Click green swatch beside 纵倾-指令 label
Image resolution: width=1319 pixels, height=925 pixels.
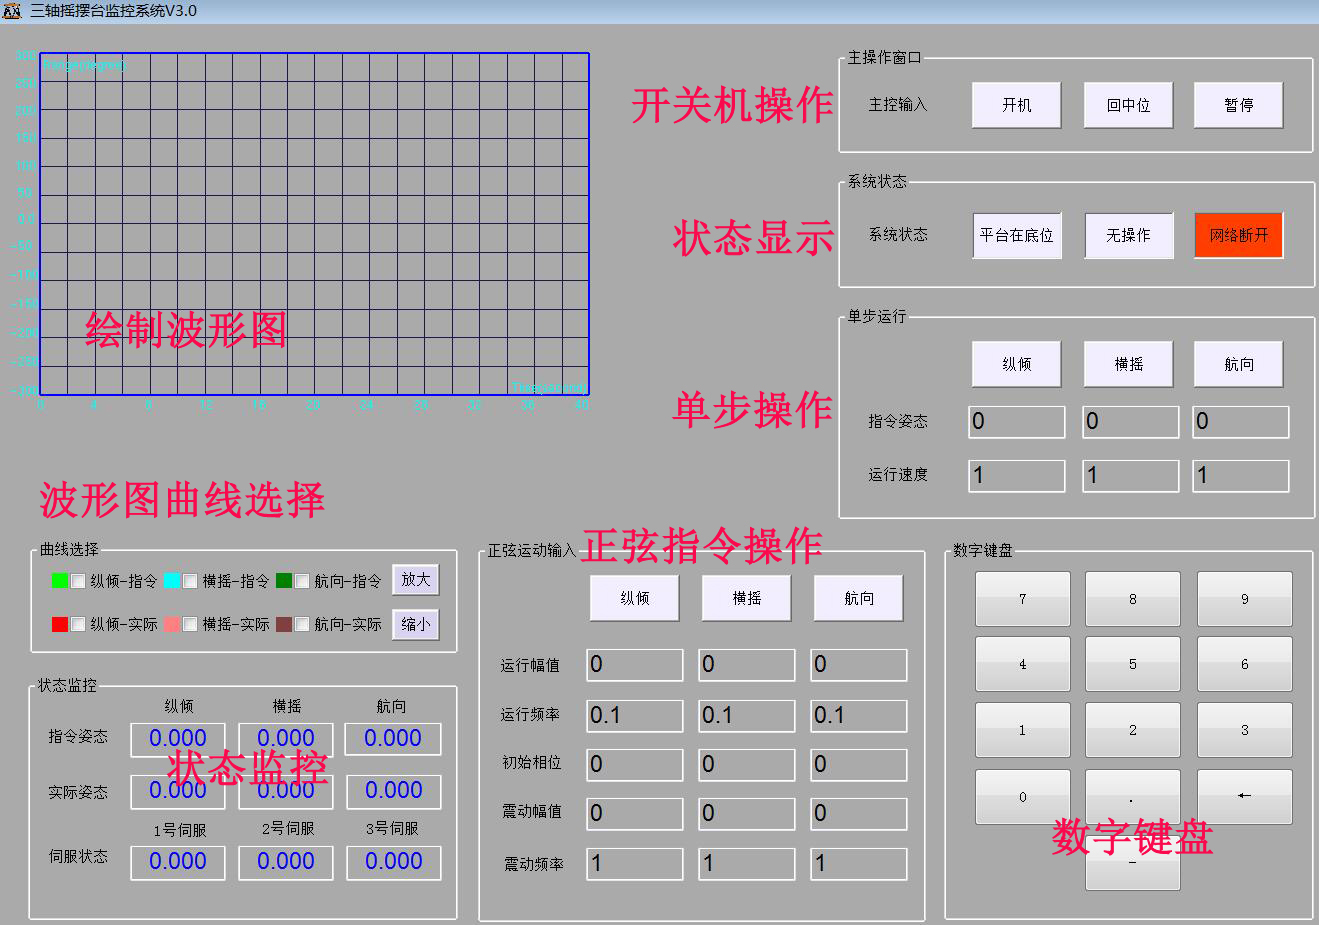[x=60, y=580]
